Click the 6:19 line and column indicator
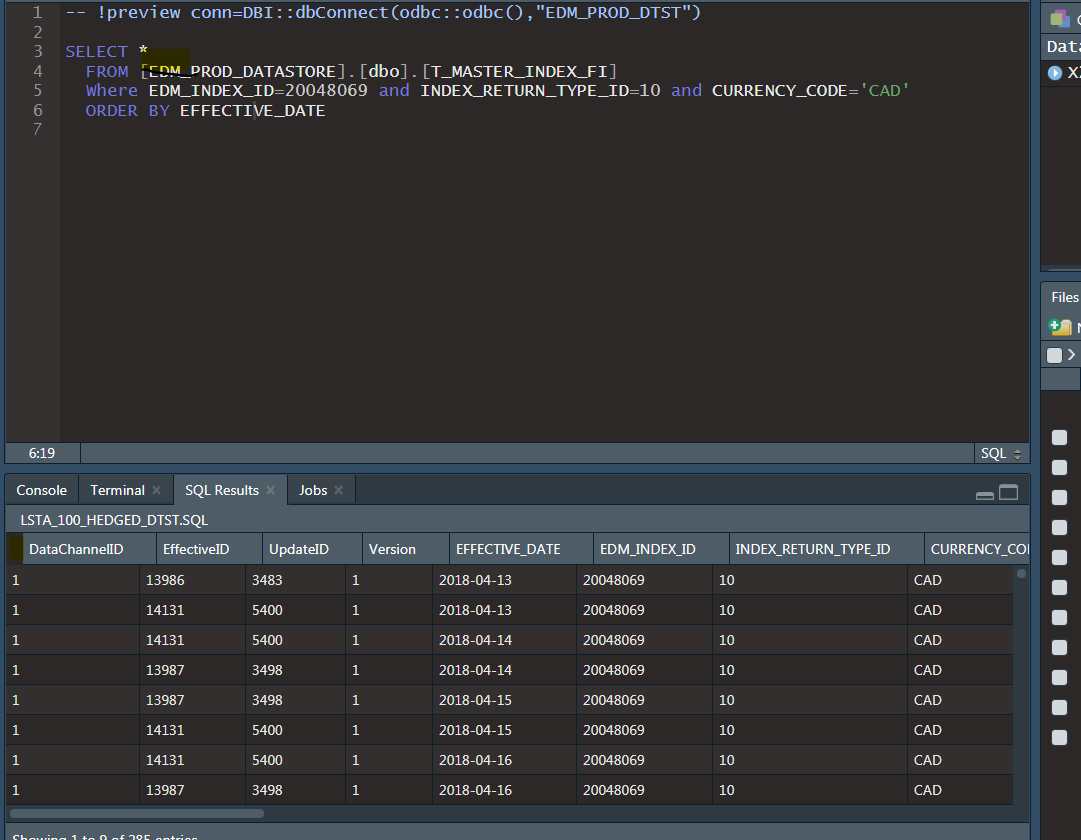This screenshot has height=840, width=1081. point(41,453)
